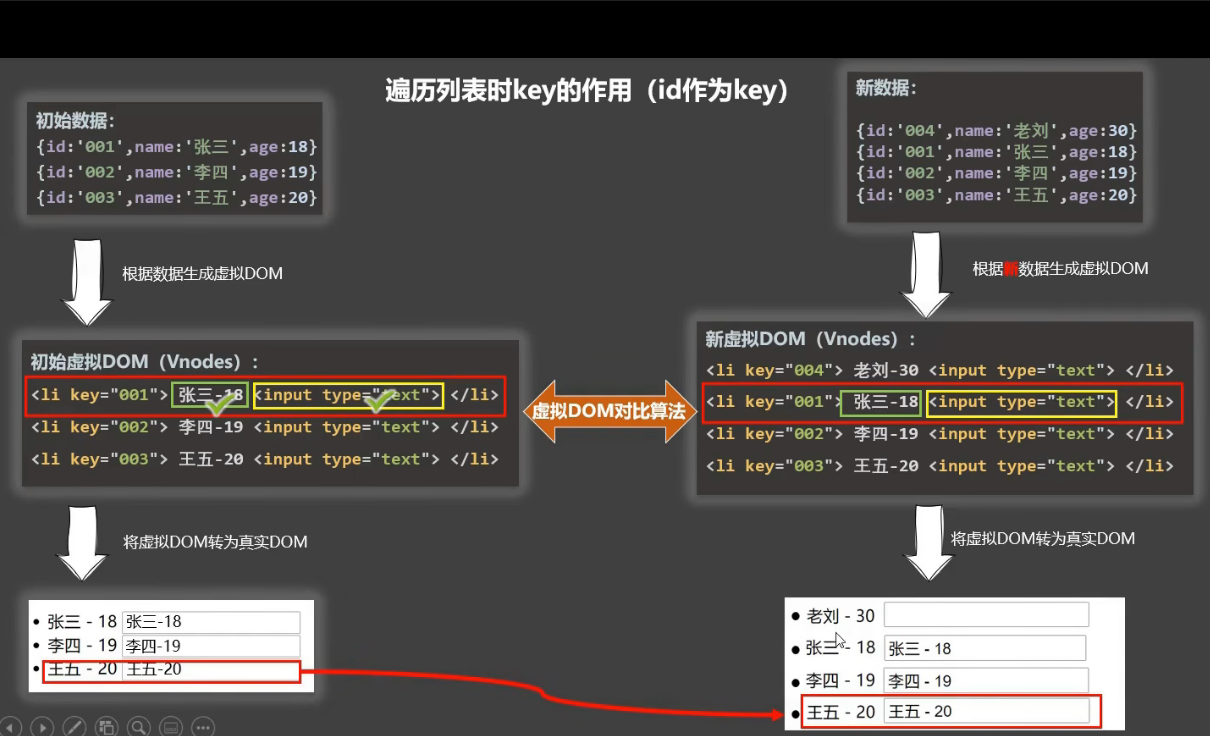The height and width of the screenshot is (736, 1210).
Task: Click 张三-18 text in 新虚拟DOM green box
Action: click(886, 402)
